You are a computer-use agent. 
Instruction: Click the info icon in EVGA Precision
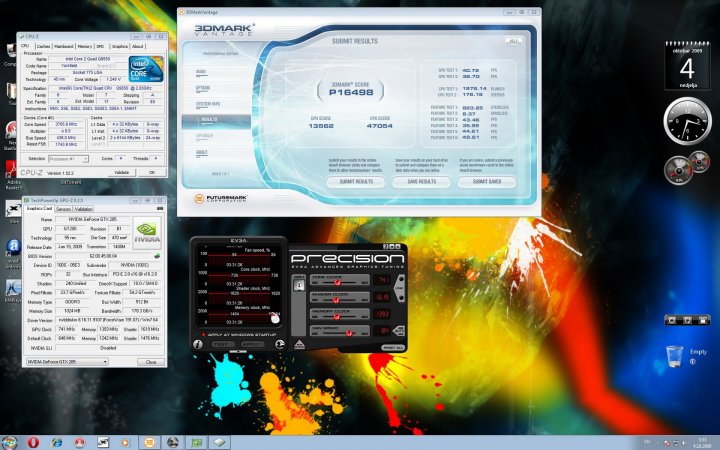point(197,344)
